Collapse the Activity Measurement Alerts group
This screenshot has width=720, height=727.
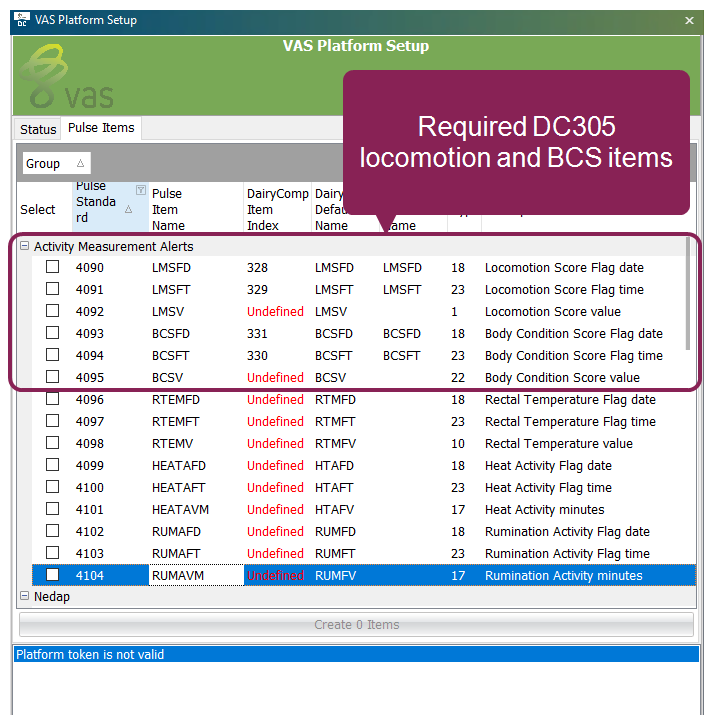[x=25, y=246]
